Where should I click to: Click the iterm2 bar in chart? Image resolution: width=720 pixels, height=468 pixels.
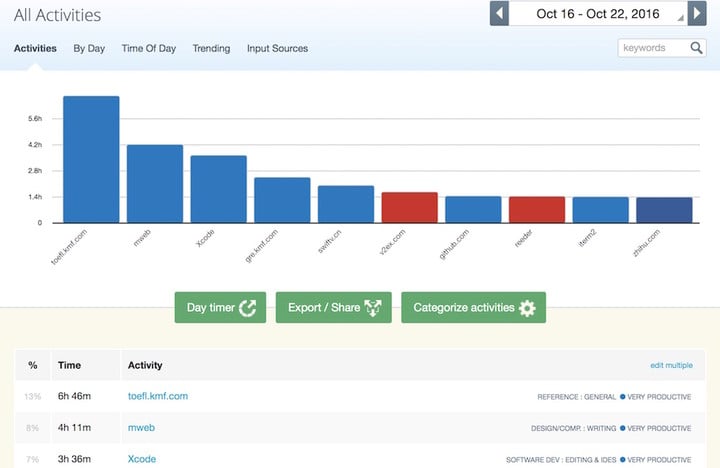pos(601,210)
